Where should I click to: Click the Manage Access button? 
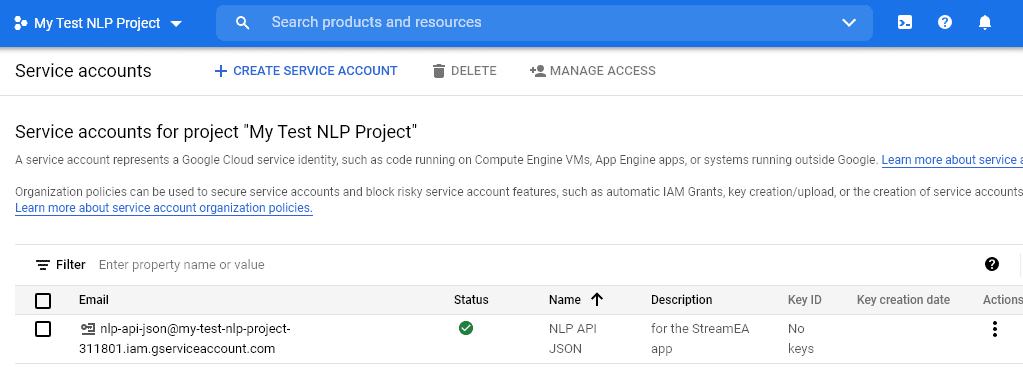click(x=592, y=71)
